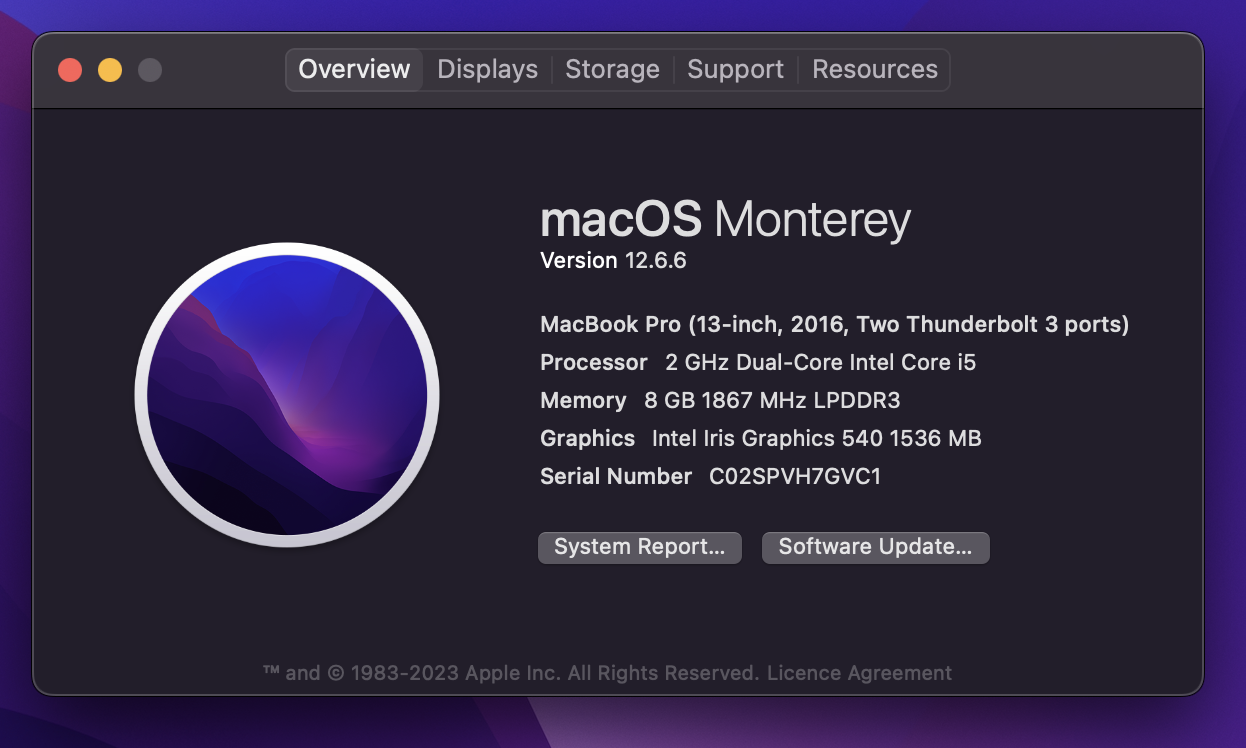Select processor value 2 GHz Dual-Core Intel Core i5
The width and height of the screenshot is (1246, 748).
point(820,362)
